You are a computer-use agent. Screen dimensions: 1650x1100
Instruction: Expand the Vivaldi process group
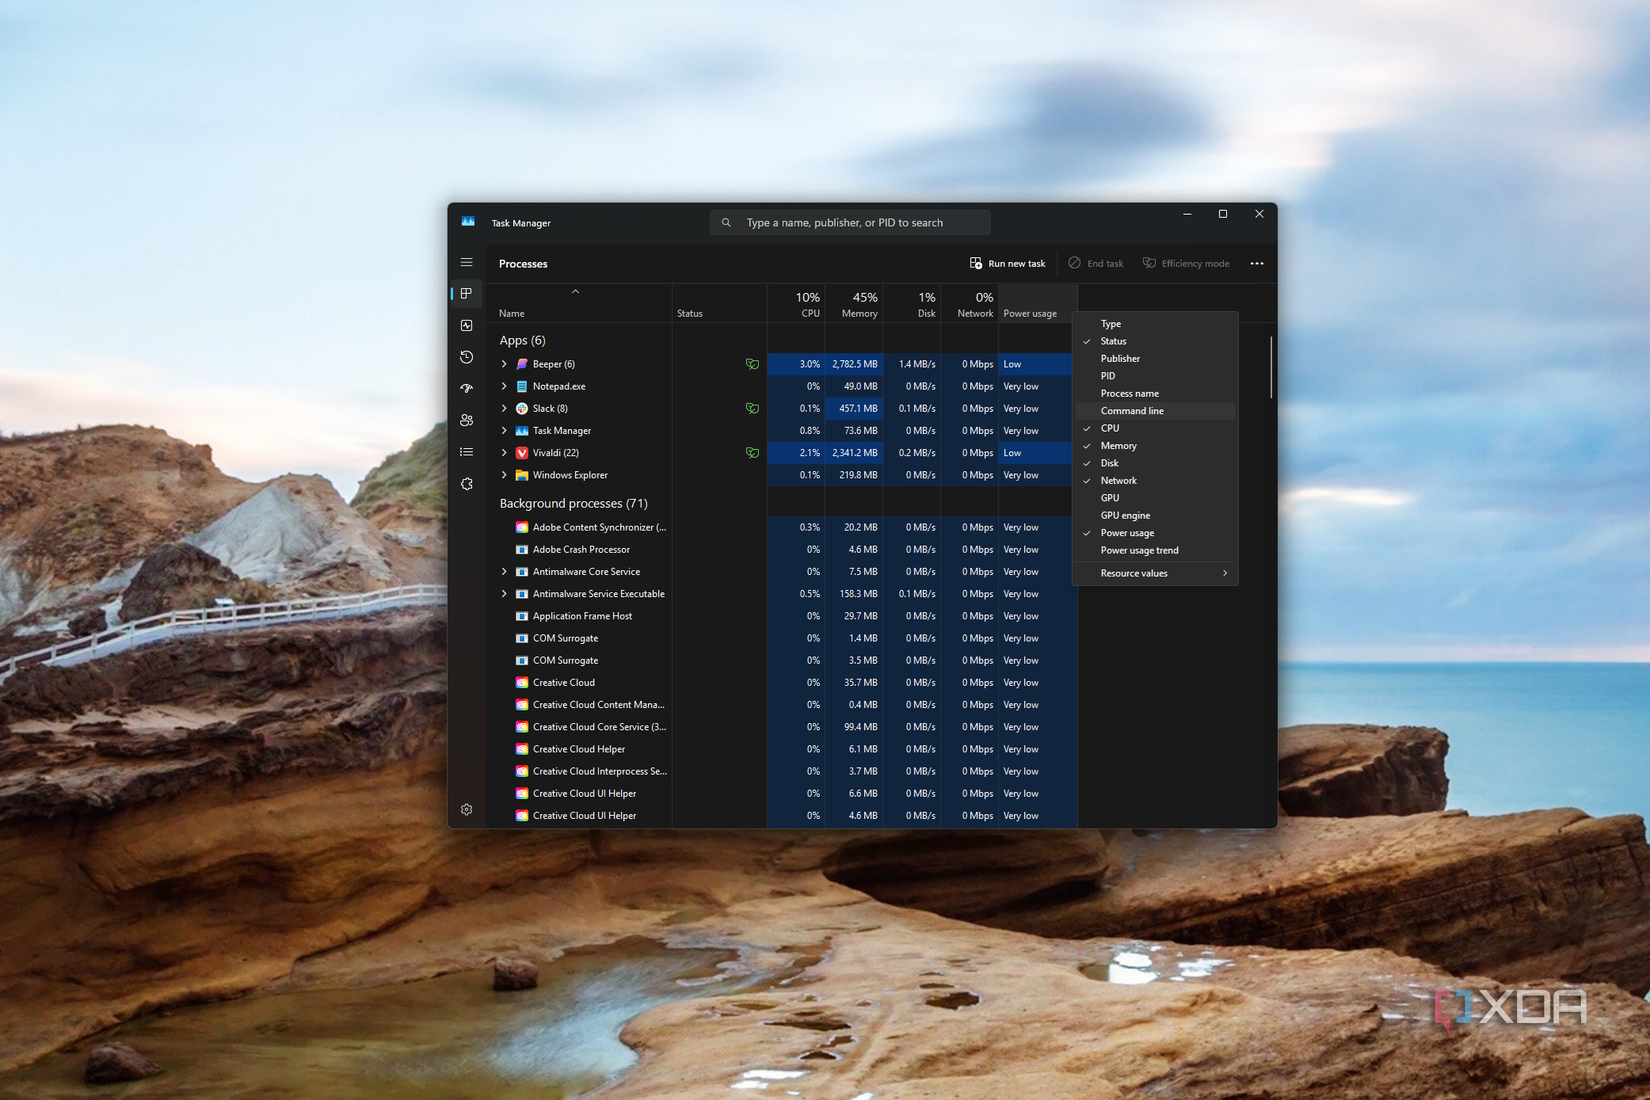coord(504,452)
